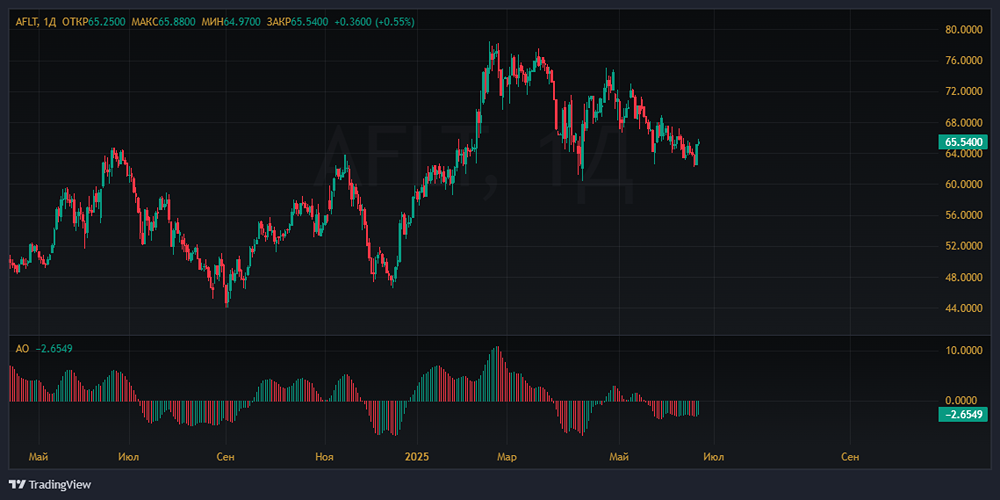Click the Ноя month label on time axis
1000x500 pixels.
(323, 457)
